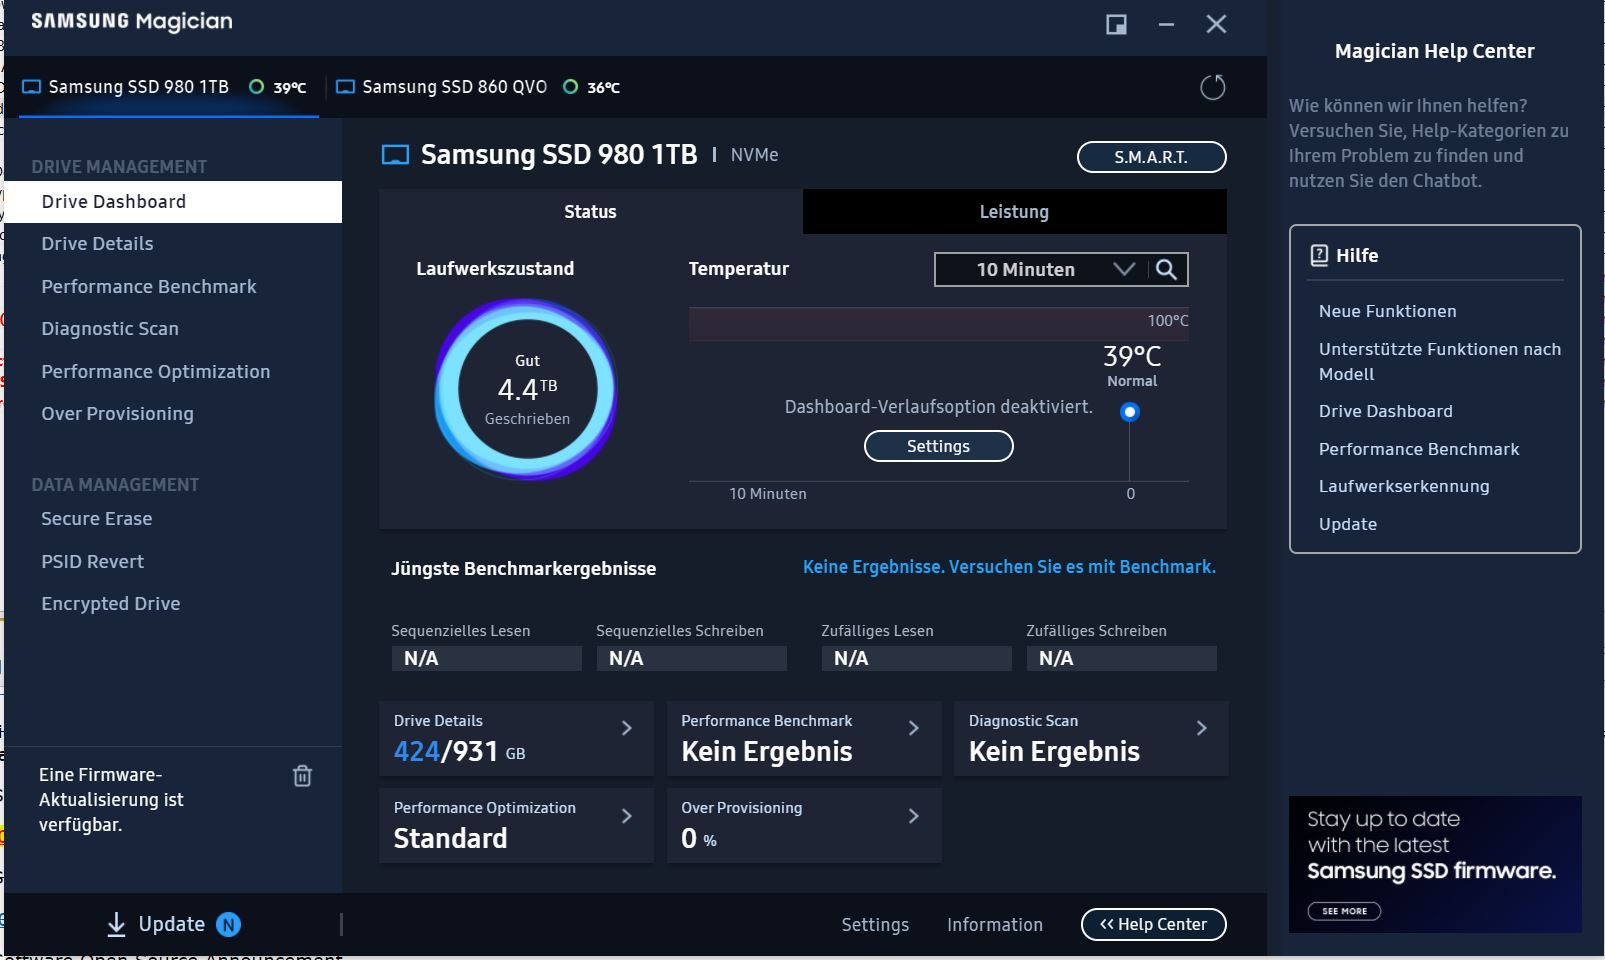The image size is (1605, 960).
Task: Expand the Over Provisioning card arrow
Action: (913, 816)
